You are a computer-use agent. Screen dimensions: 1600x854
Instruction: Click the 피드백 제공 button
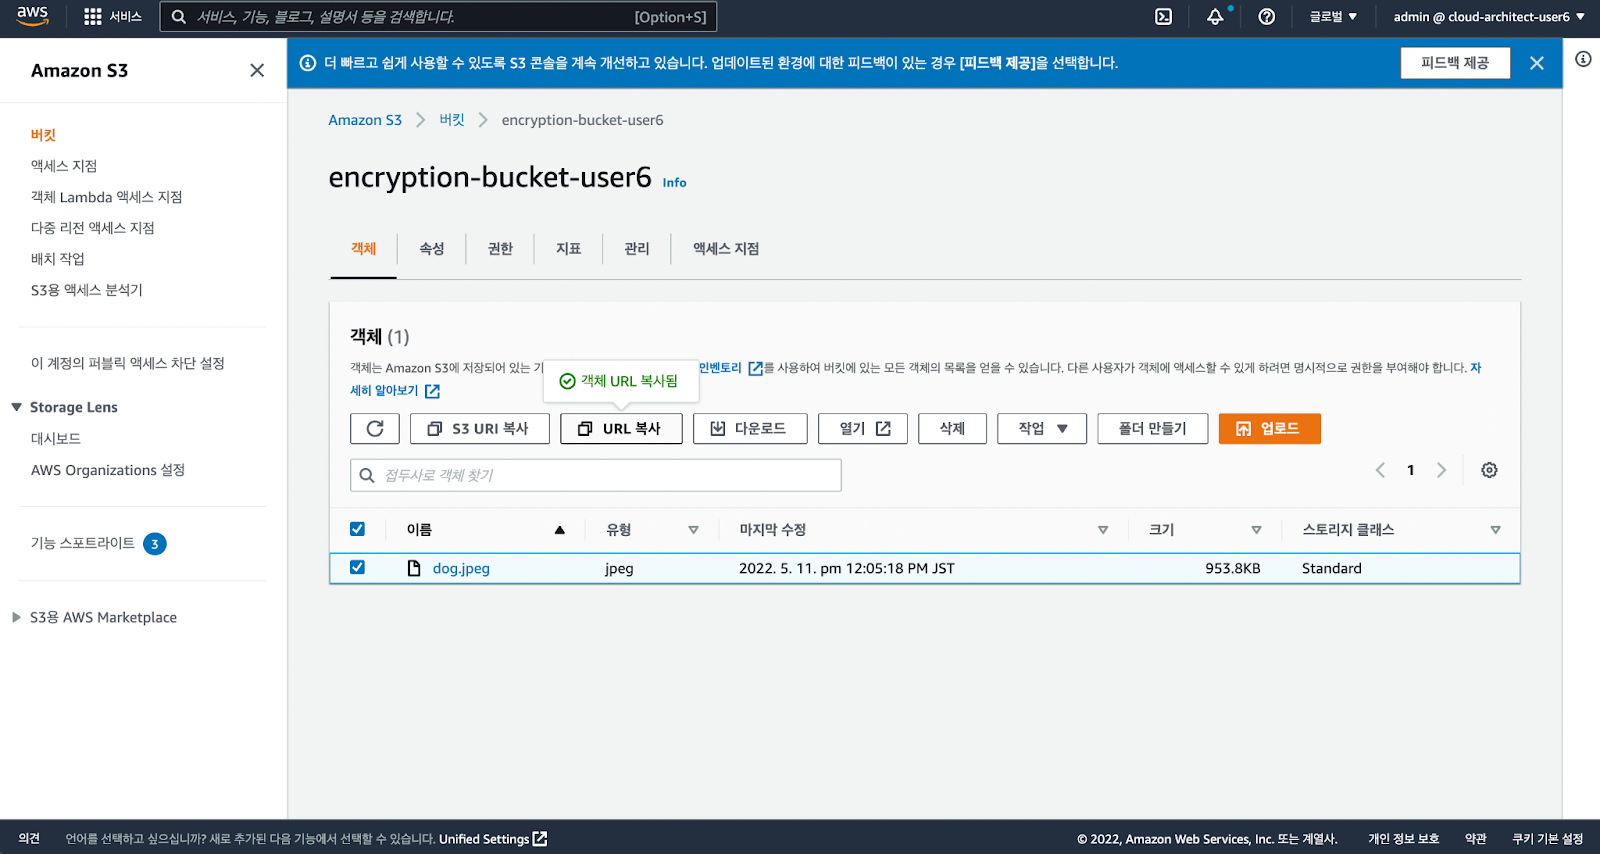pos(1455,63)
